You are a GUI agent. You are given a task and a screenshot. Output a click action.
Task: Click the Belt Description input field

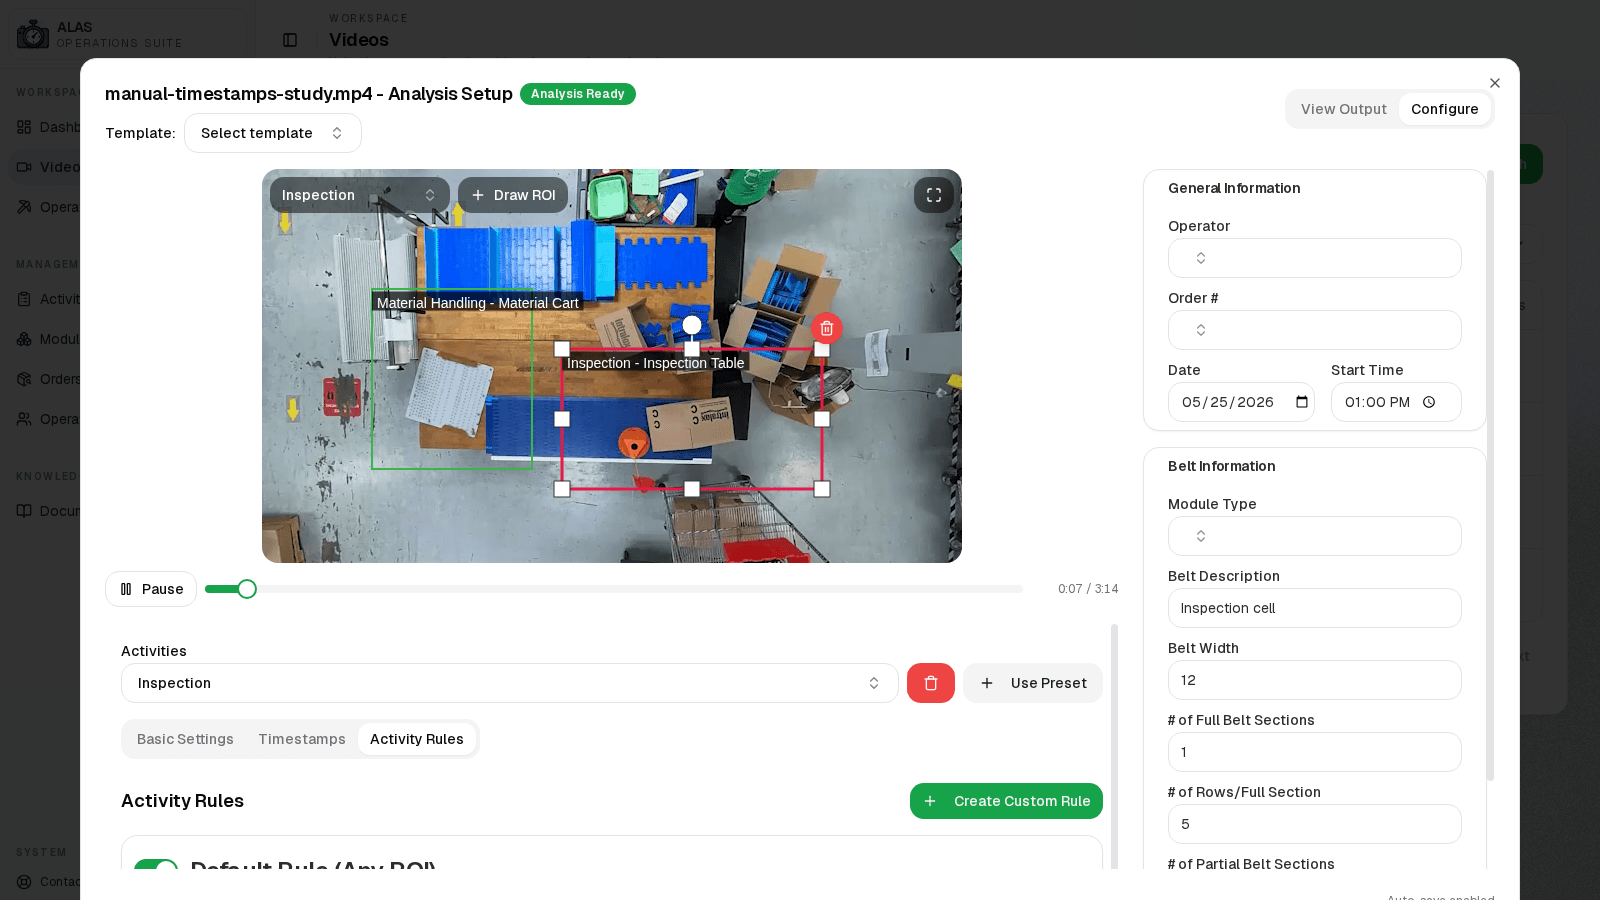(1315, 608)
